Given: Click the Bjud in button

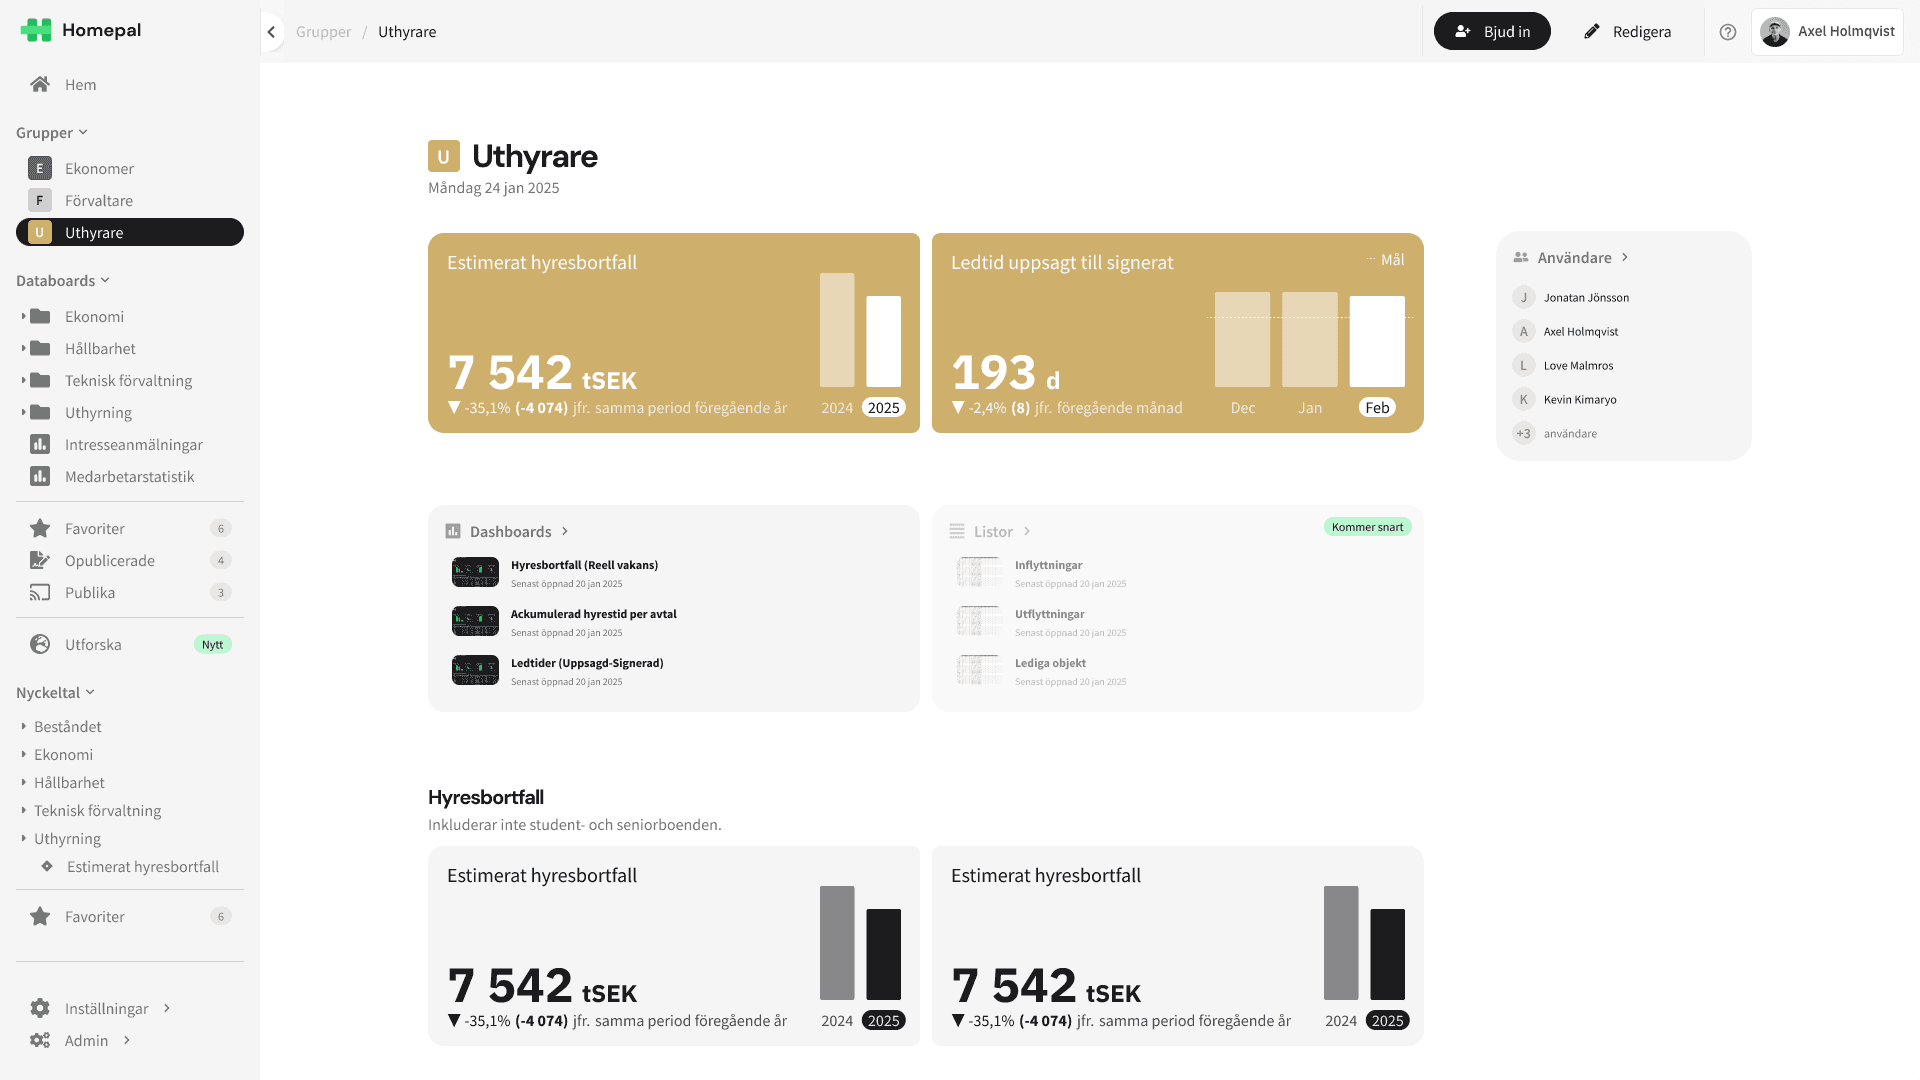Looking at the screenshot, I should (x=1492, y=32).
